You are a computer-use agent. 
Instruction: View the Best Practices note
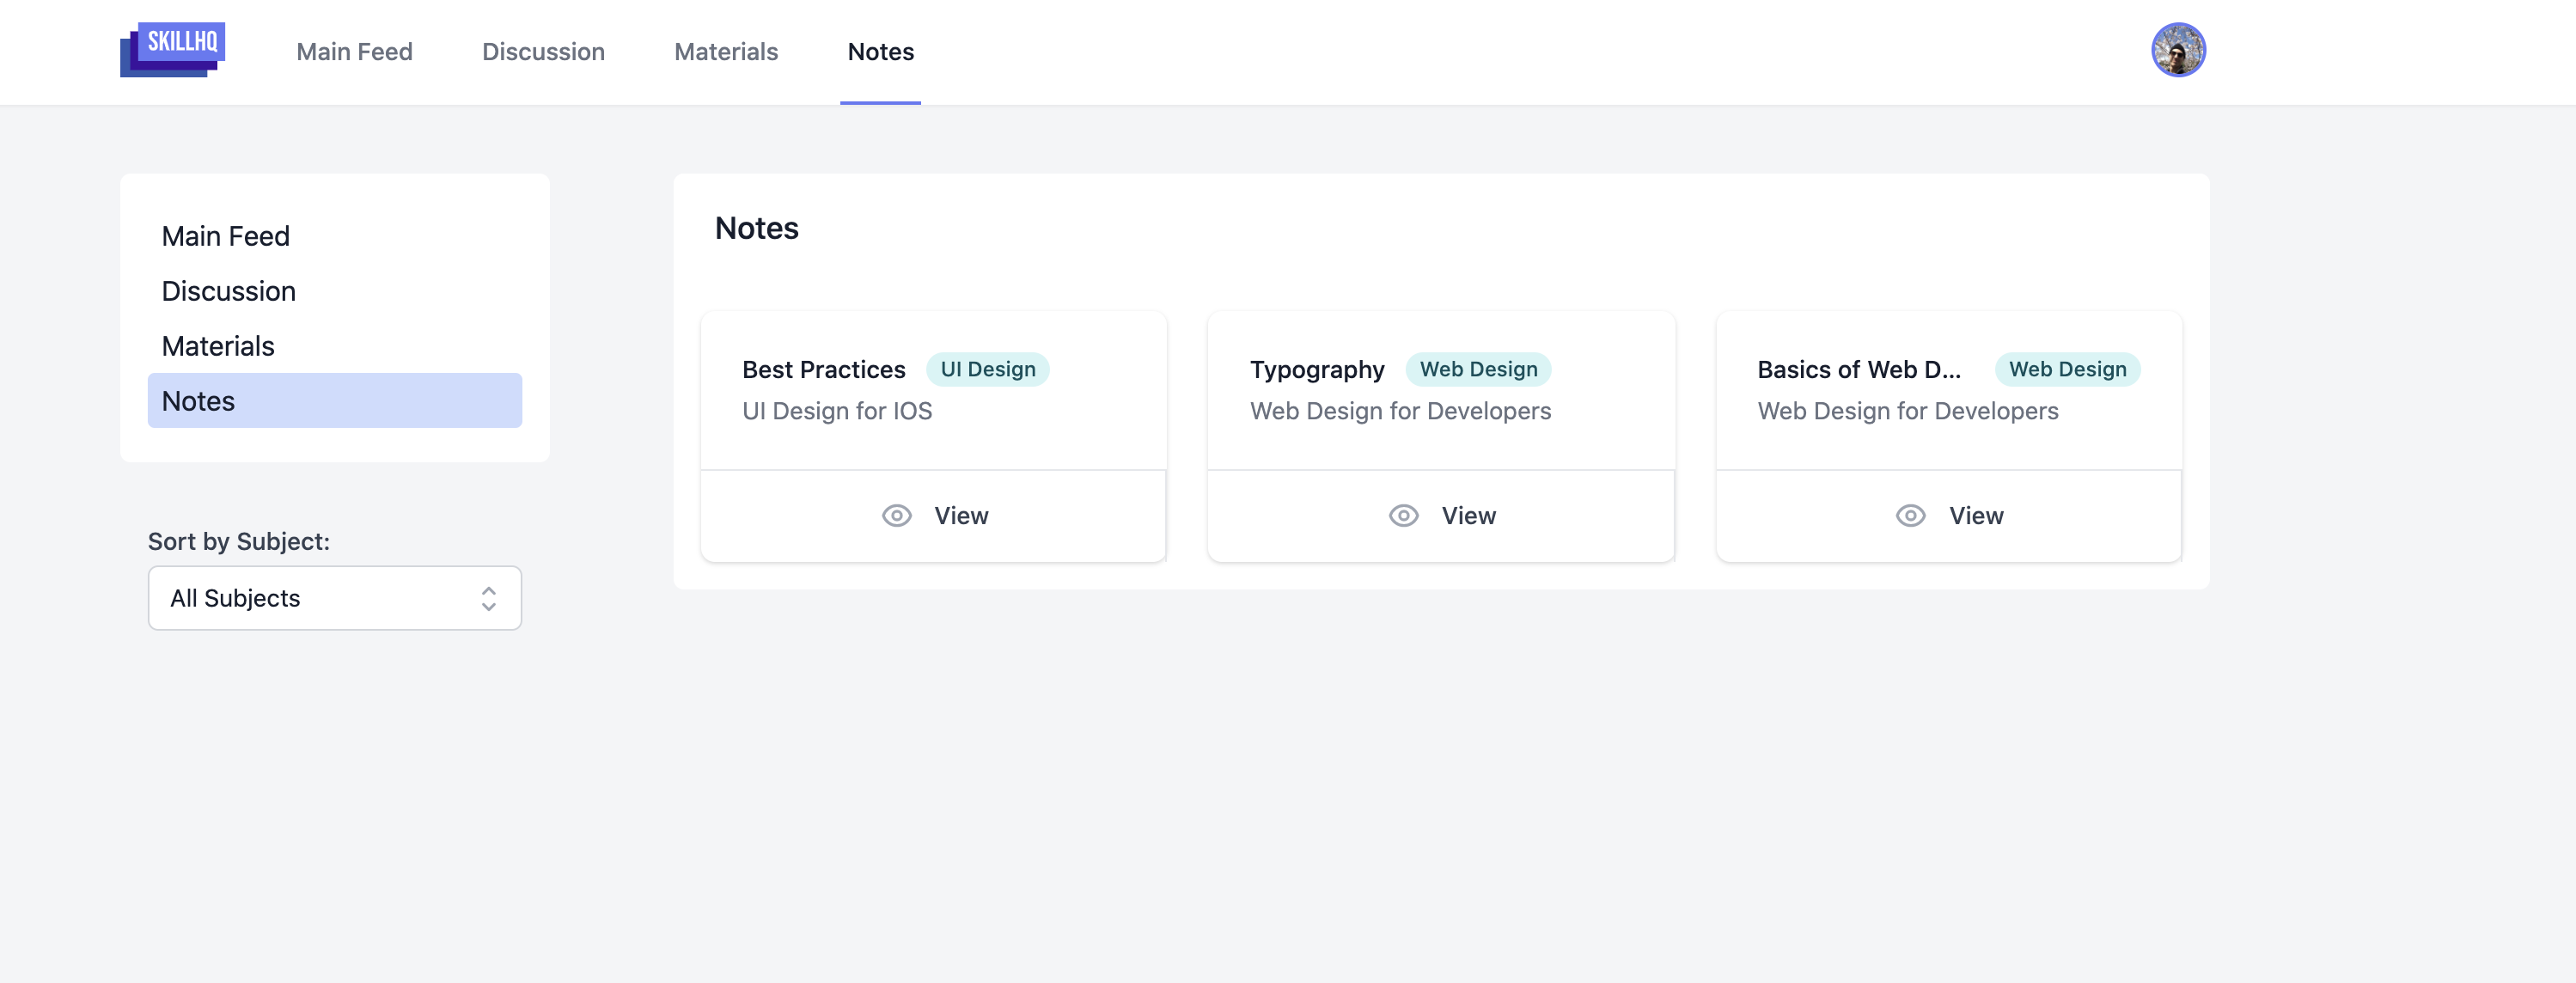960,515
